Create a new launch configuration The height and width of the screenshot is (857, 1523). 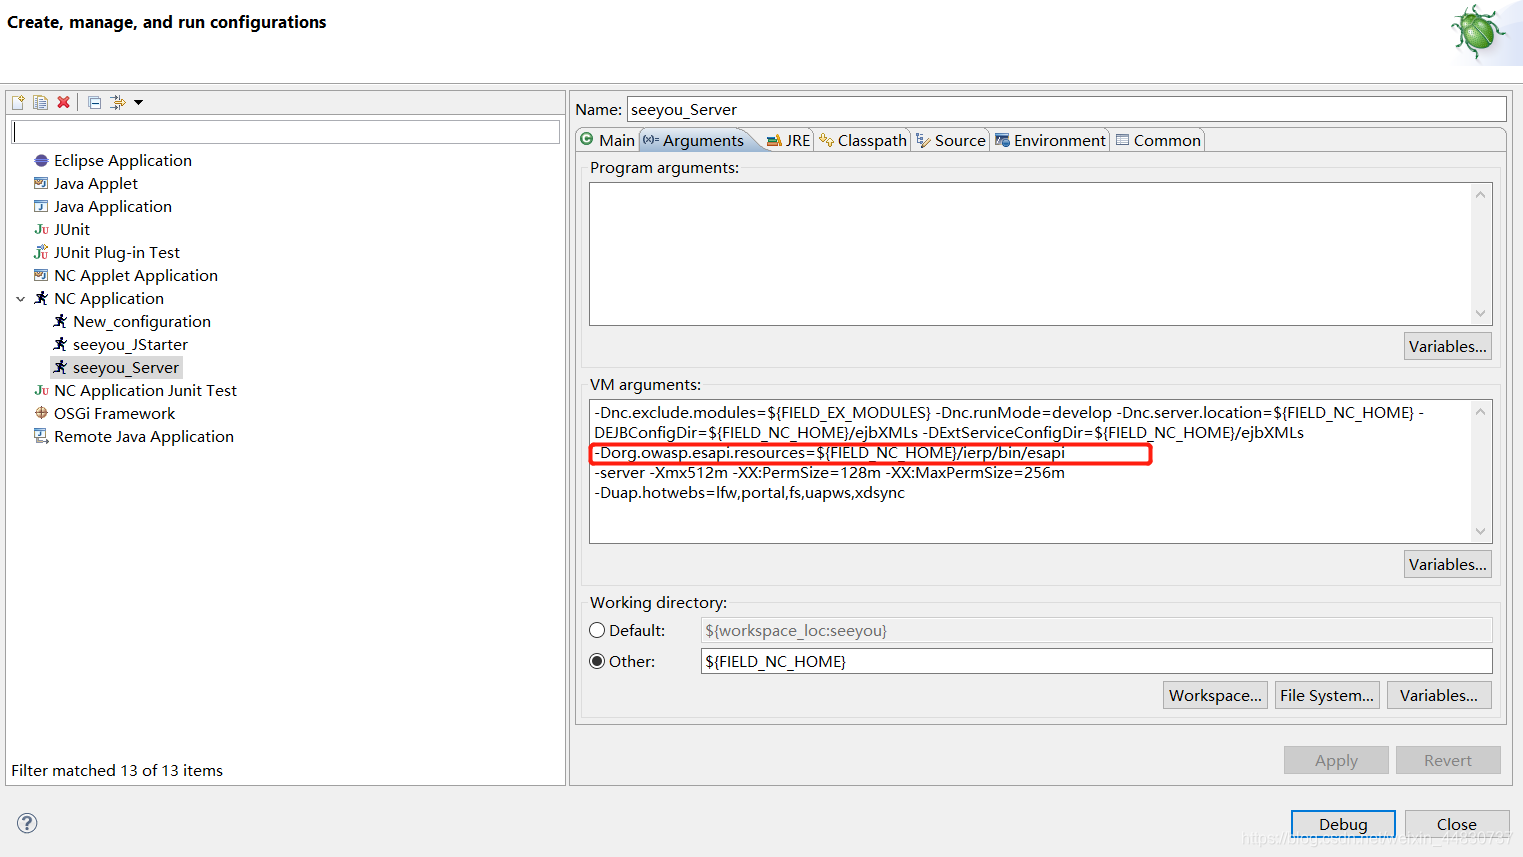[17, 101]
